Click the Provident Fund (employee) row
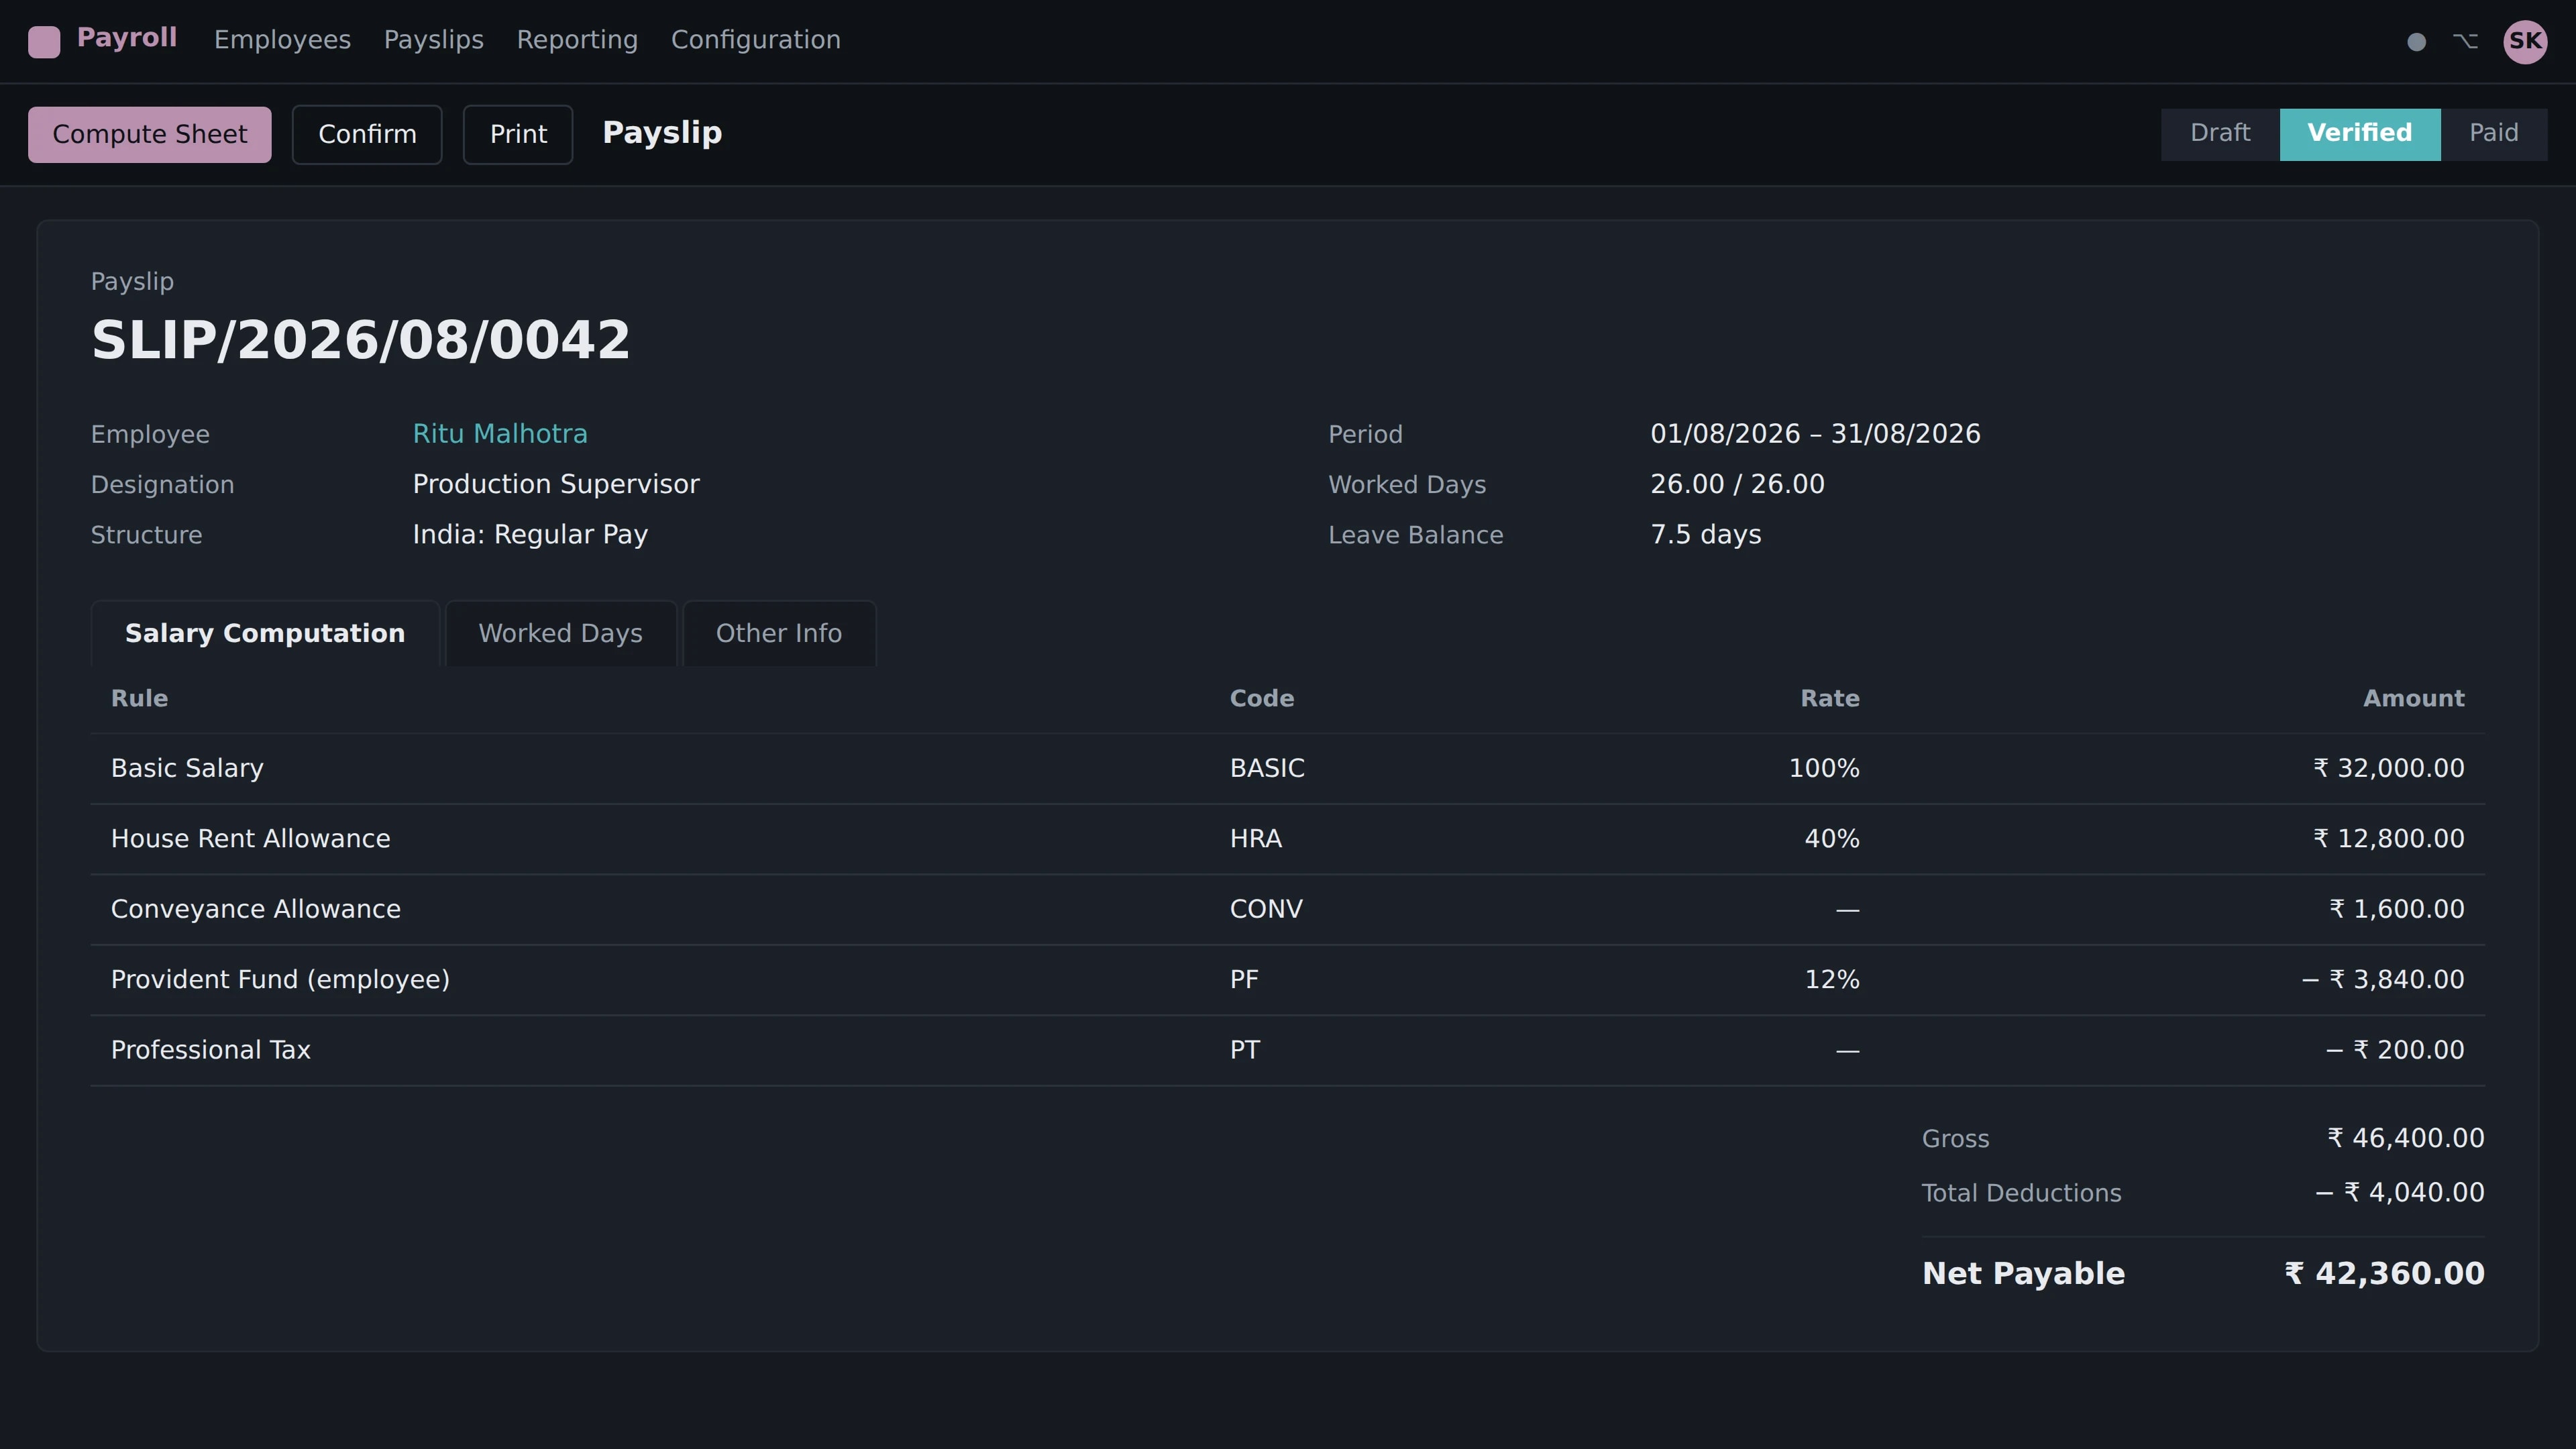Image resolution: width=2576 pixels, height=1449 pixels. (x=1288, y=980)
